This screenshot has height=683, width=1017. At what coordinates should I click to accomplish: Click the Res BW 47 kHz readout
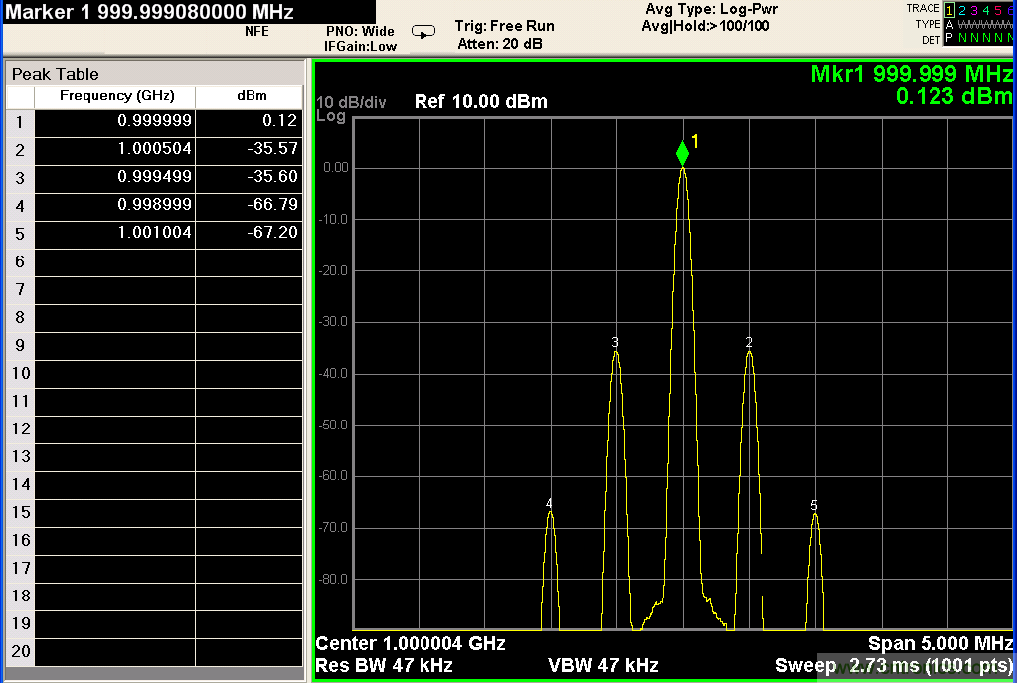coord(384,665)
